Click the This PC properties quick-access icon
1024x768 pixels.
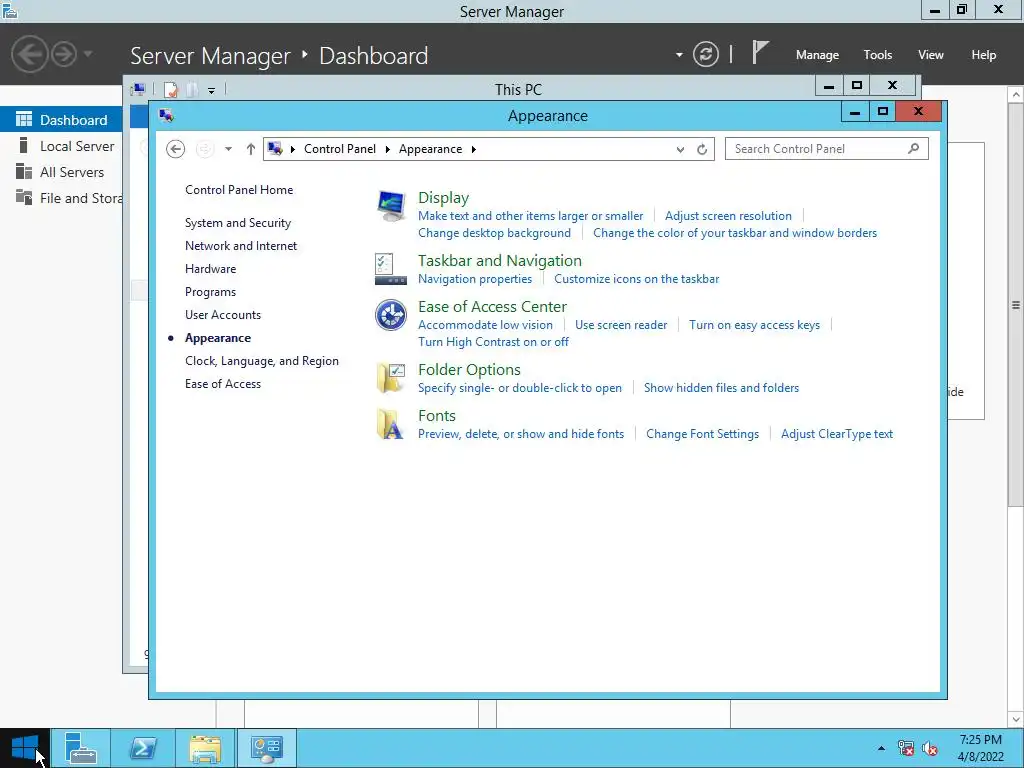coord(170,89)
